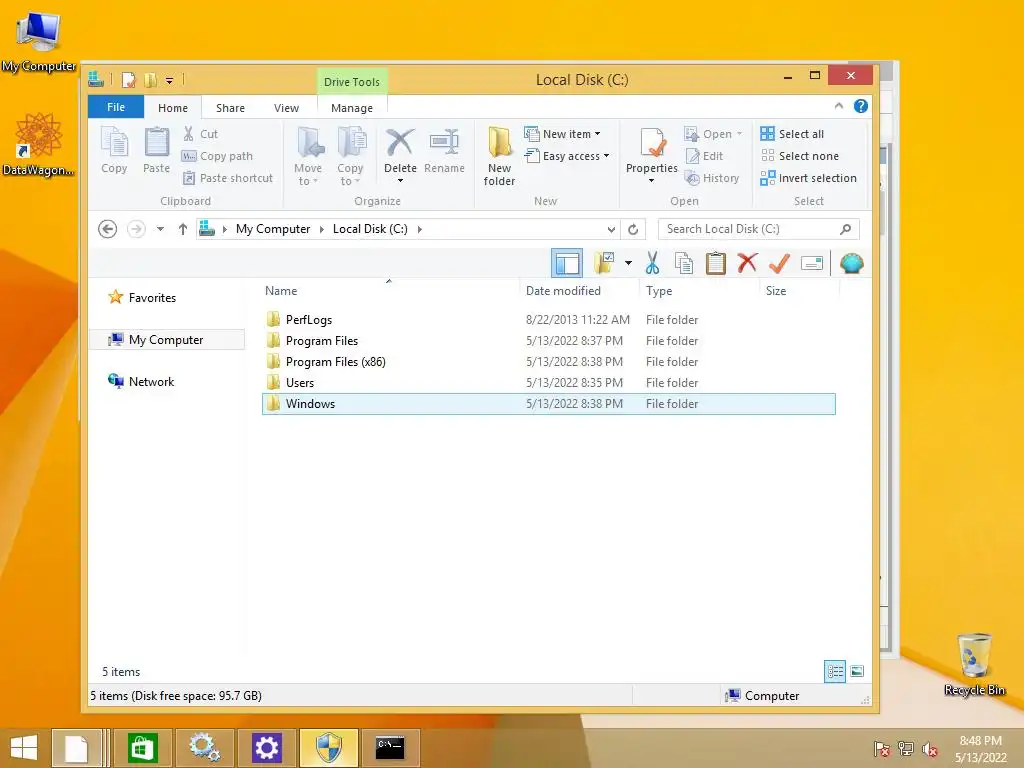Open the Store icon on taskbar
Viewport: 1024px width, 768px height.
click(x=143, y=748)
